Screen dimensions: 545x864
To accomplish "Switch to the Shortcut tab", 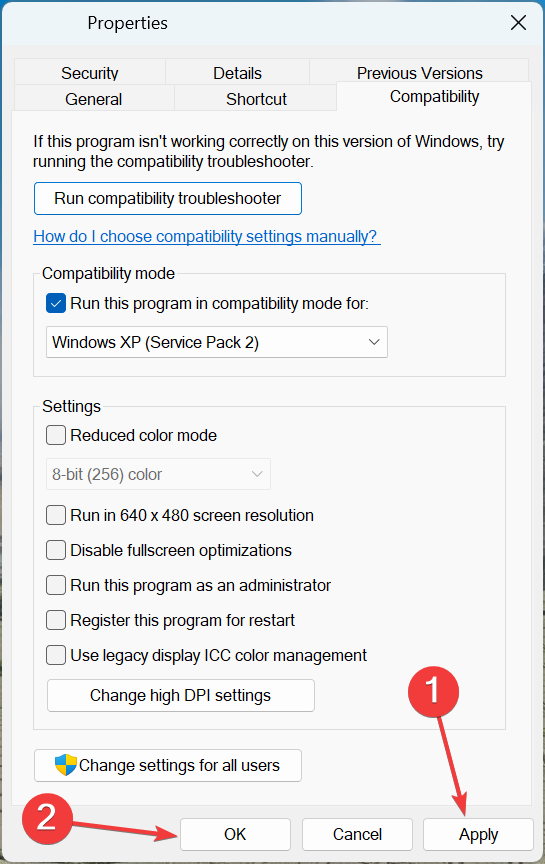I will click(256, 99).
